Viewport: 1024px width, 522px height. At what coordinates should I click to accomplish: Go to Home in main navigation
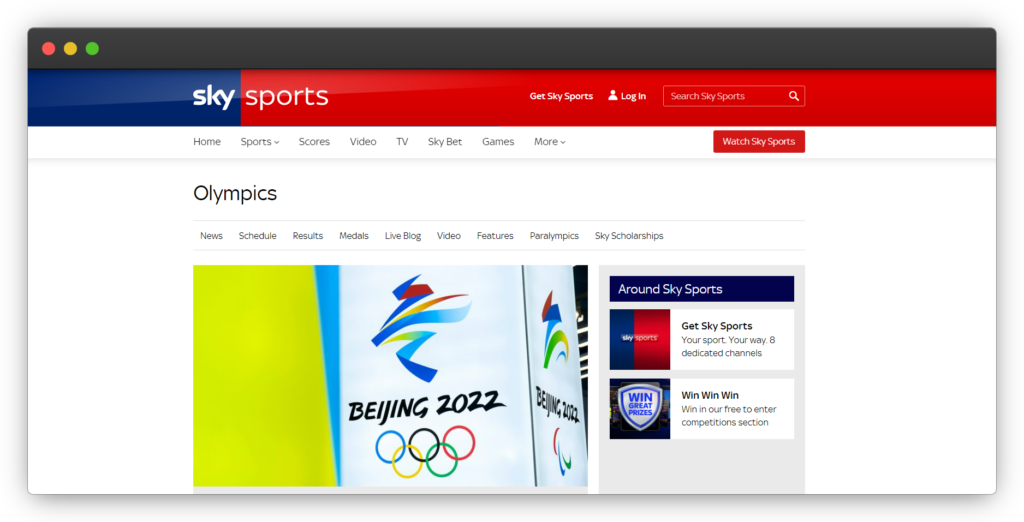207,142
